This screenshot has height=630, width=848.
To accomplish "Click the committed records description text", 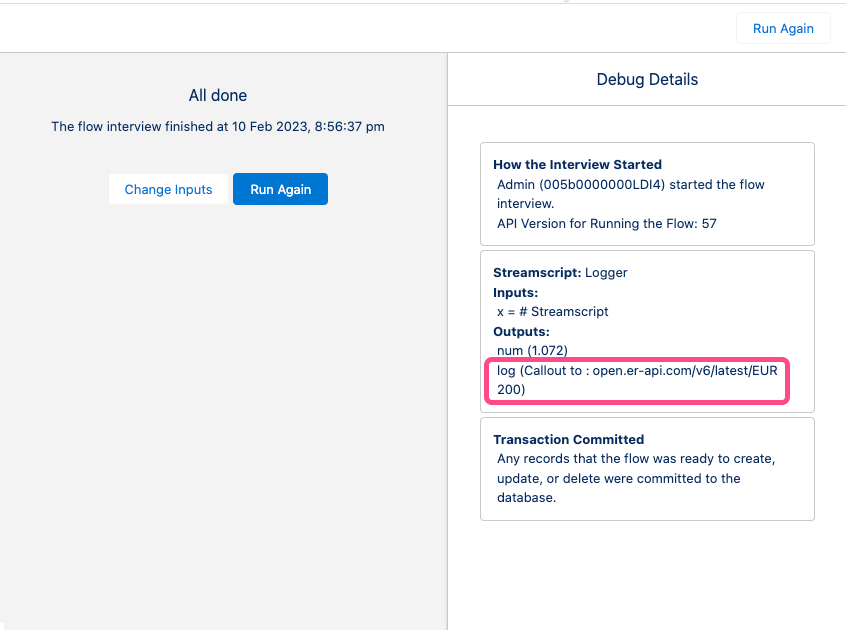I will pos(632,478).
